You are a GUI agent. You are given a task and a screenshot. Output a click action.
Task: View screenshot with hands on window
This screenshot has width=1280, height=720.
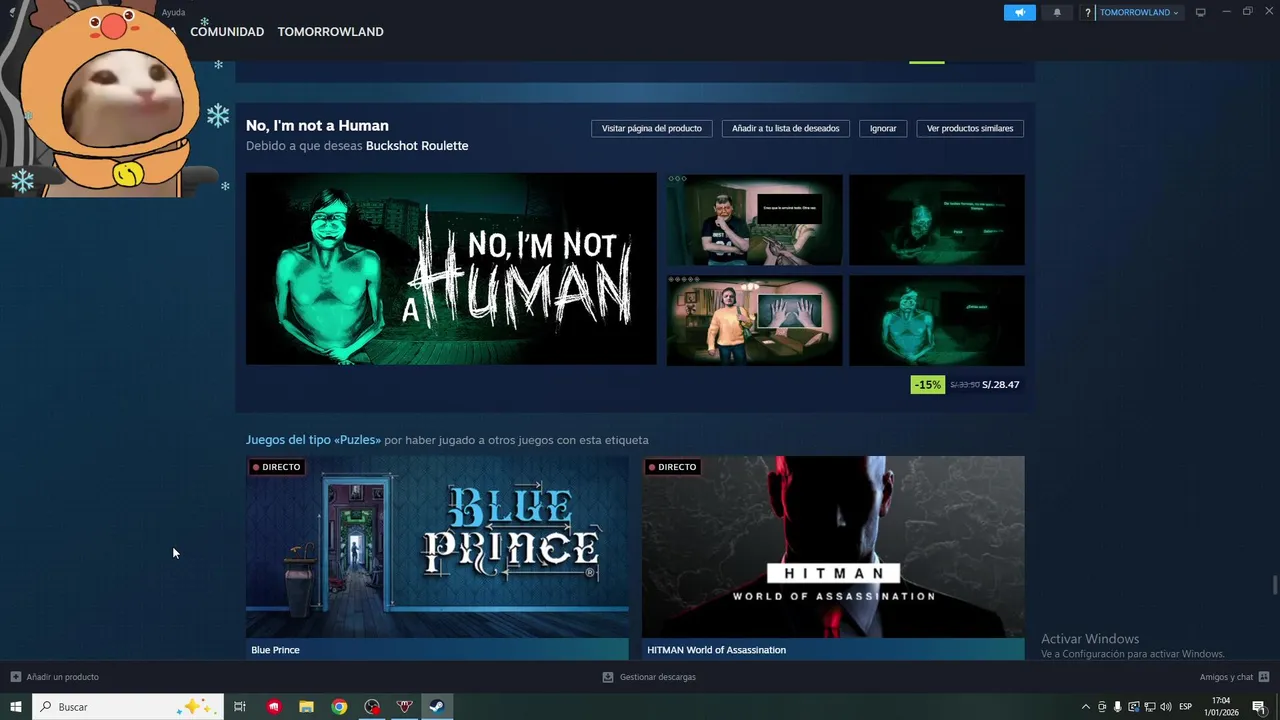[754, 321]
